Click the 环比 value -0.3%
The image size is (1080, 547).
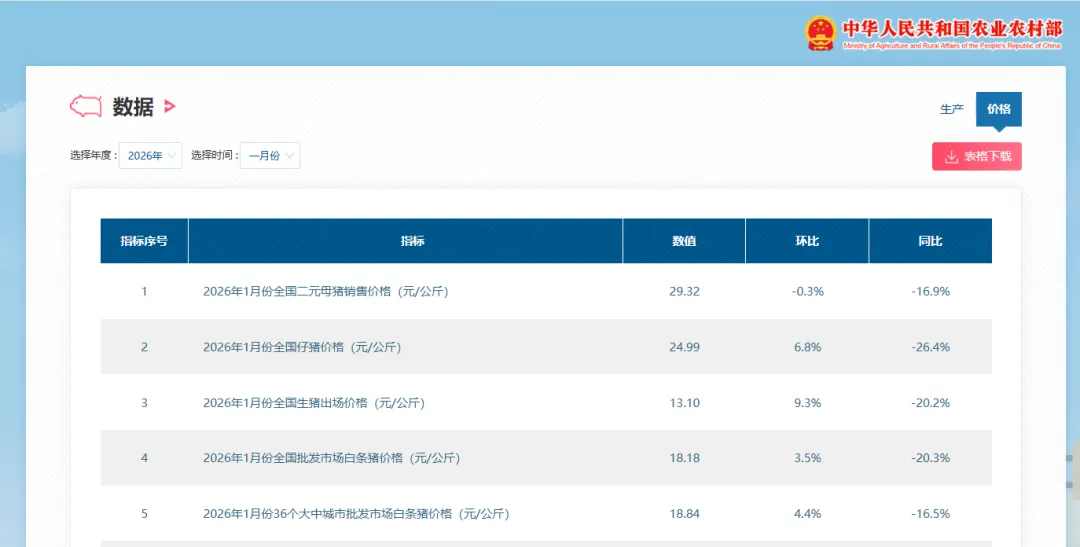coord(807,291)
